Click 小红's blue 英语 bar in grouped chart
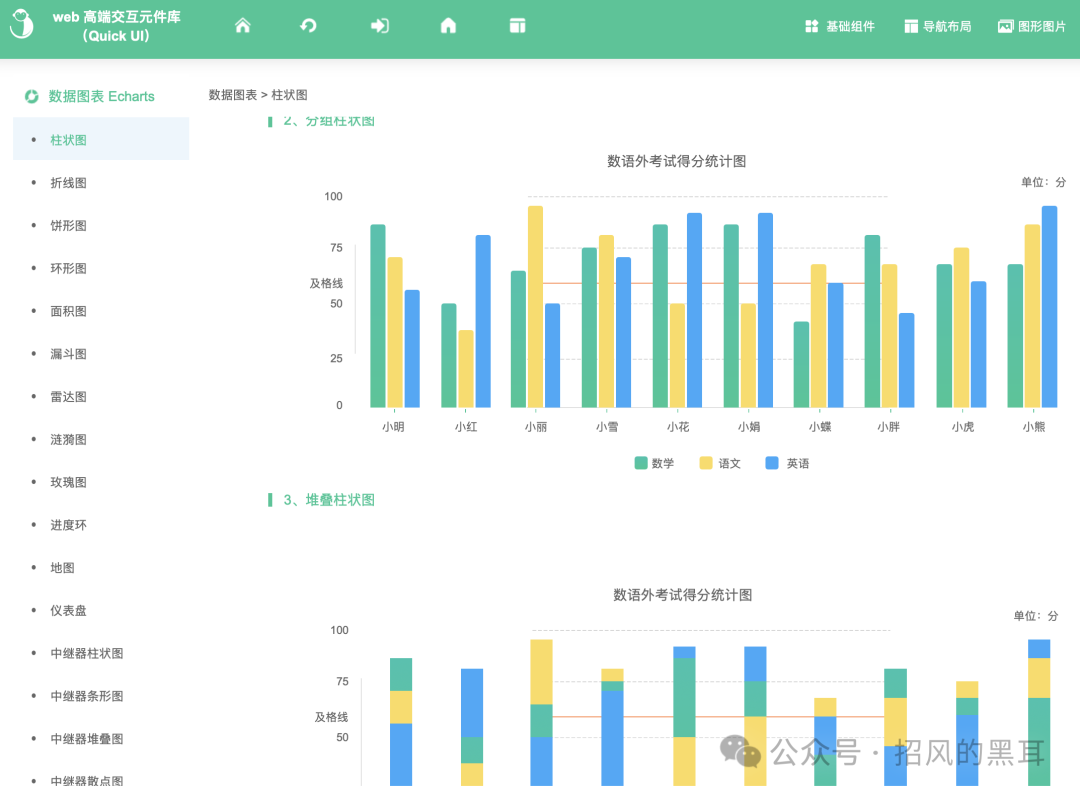 pyautogui.click(x=483, y=322)
